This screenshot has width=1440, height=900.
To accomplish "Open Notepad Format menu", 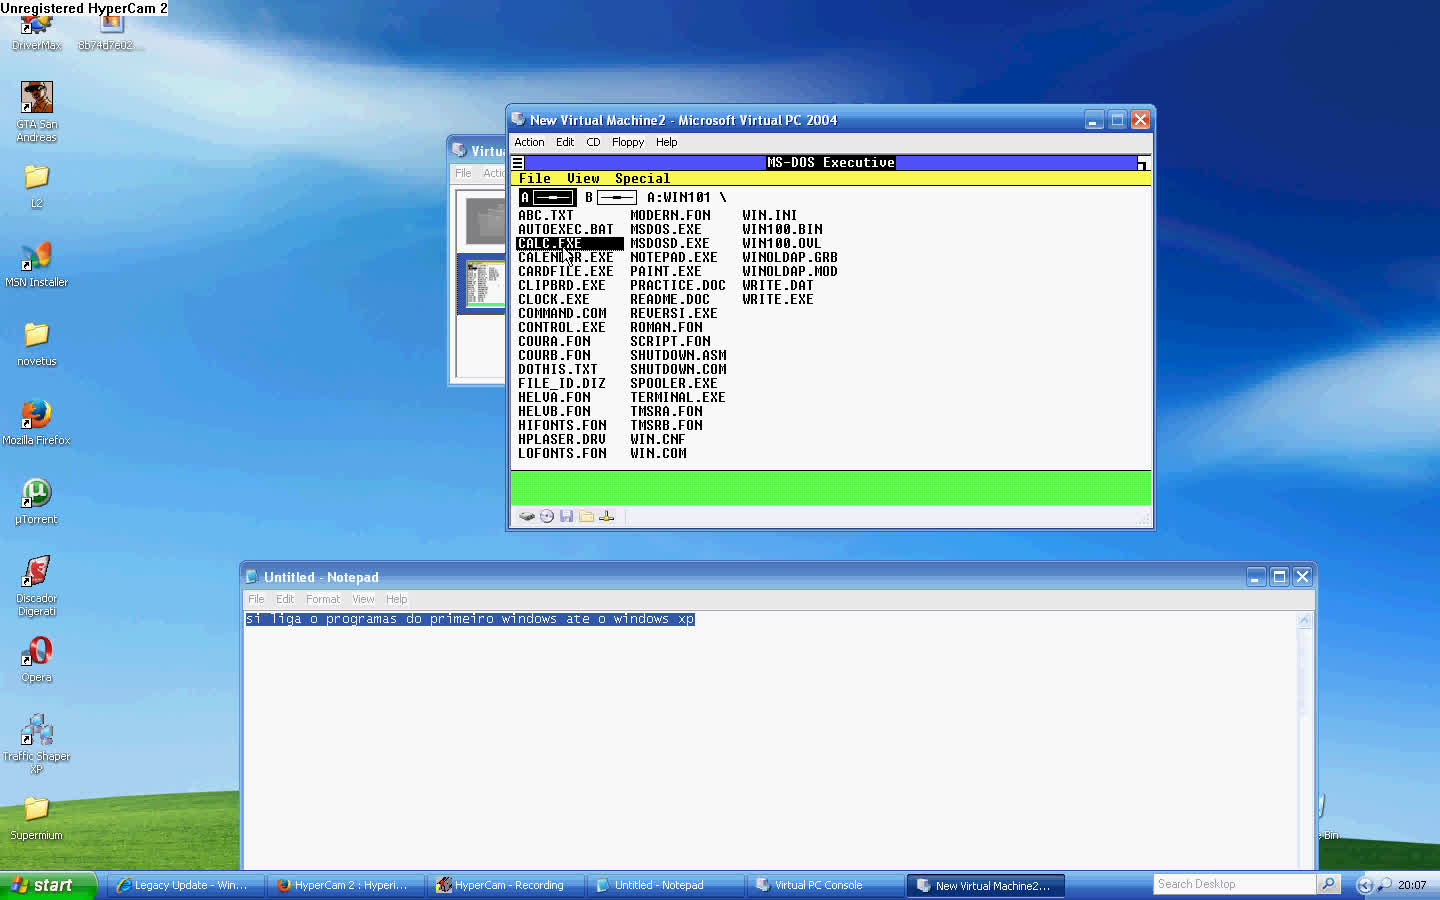I will (322, 599).
